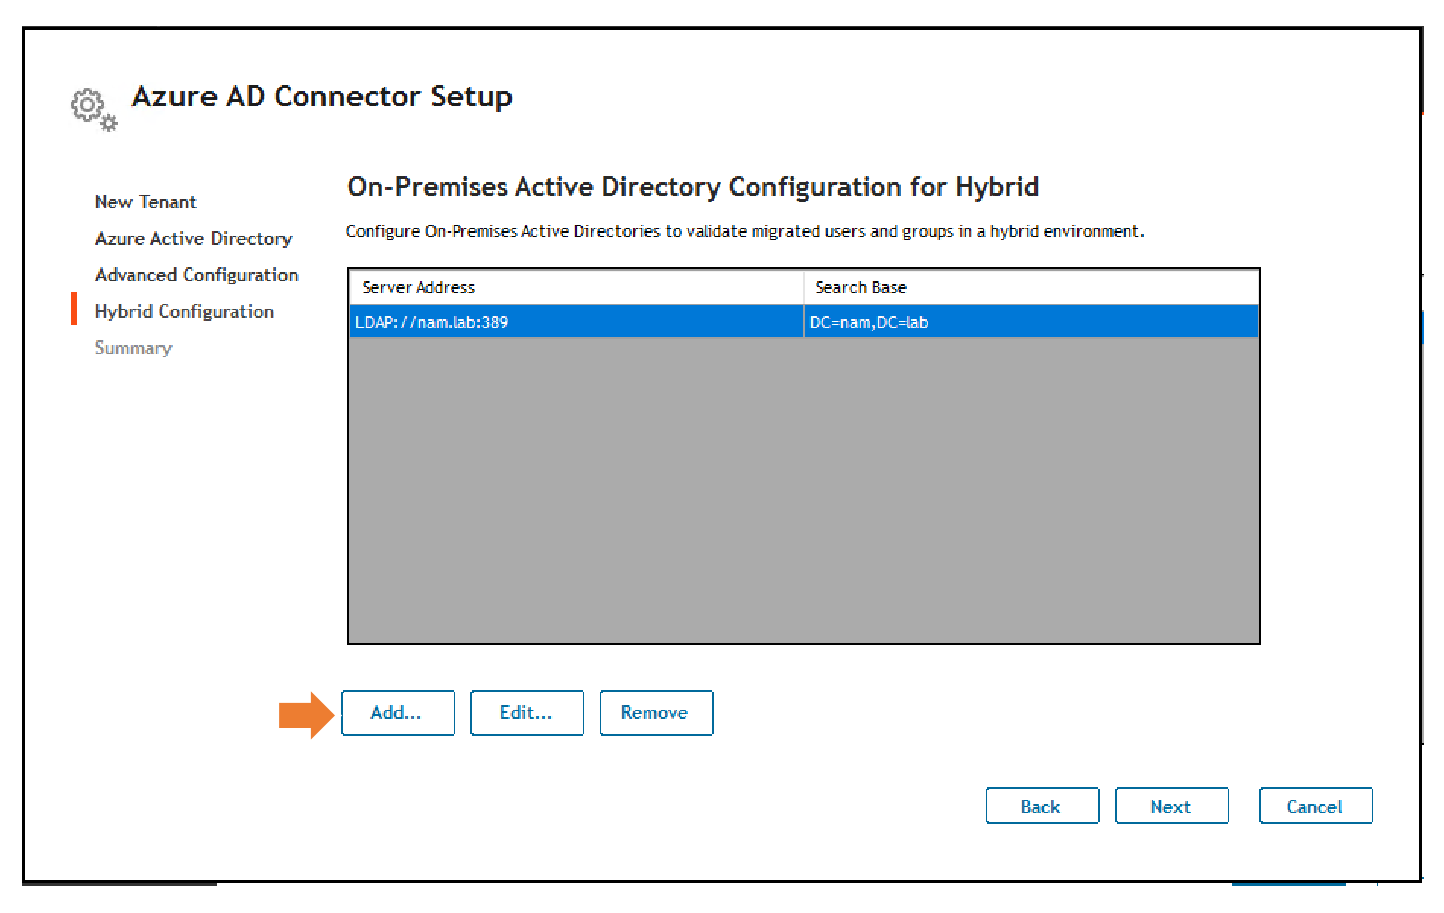Image resolution: width=1444 pixels, height=913 pixels.
Task: Open the New Tenant step
Action: (x=145, y=202)
